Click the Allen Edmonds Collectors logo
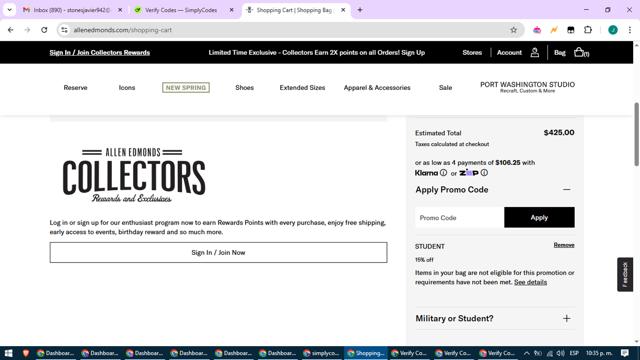Screen dimensions: 640x360 point(134,175)
